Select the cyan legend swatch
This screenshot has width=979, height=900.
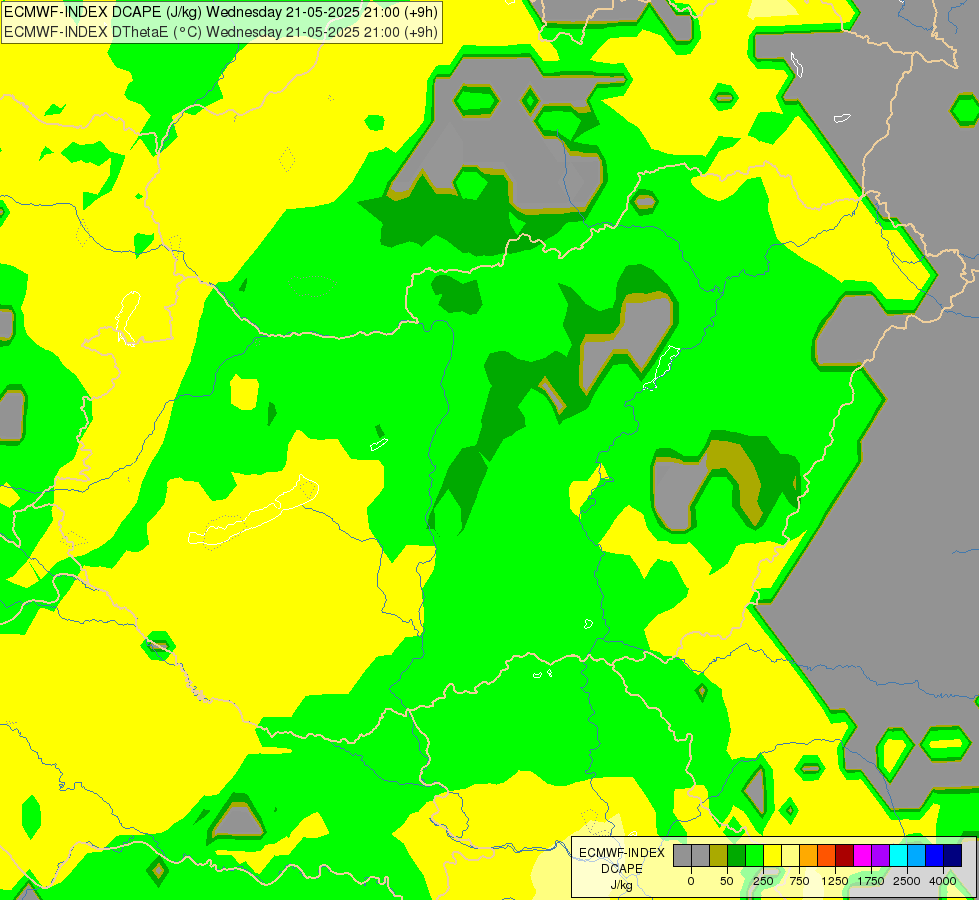pos(898,855)
